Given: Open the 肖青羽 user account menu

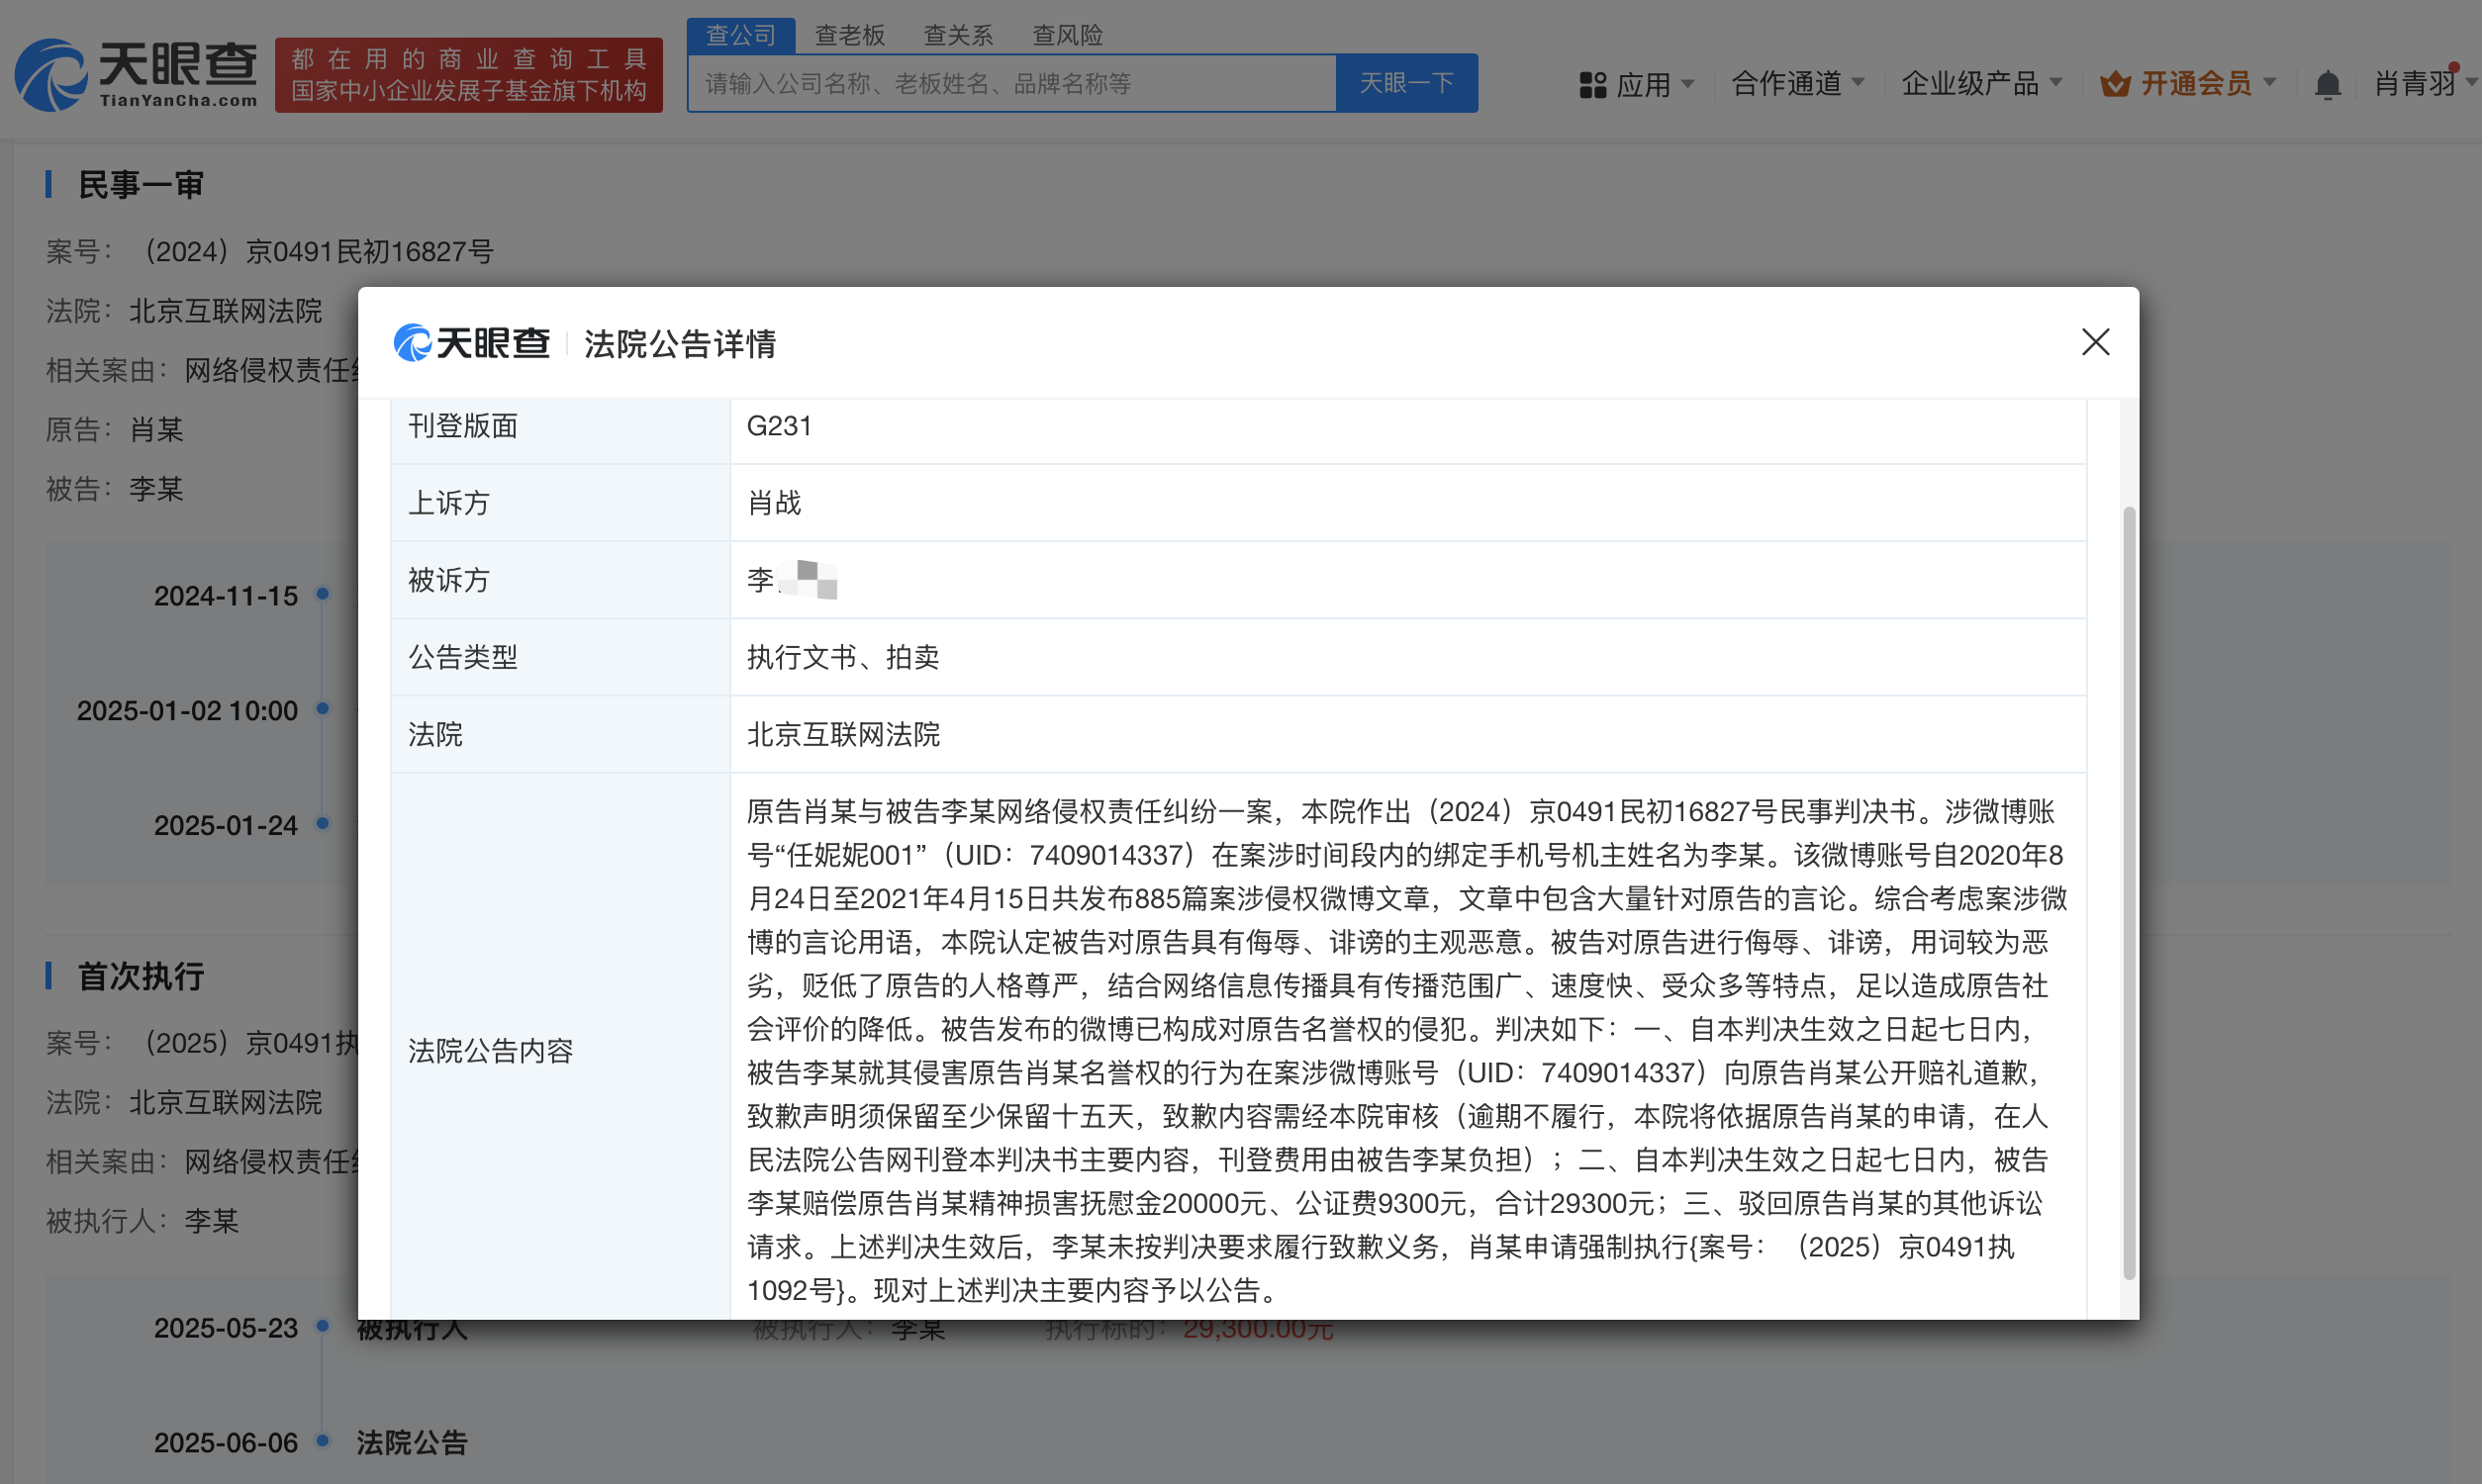Looking at the screenshot, I should (x=2414, y=84).
